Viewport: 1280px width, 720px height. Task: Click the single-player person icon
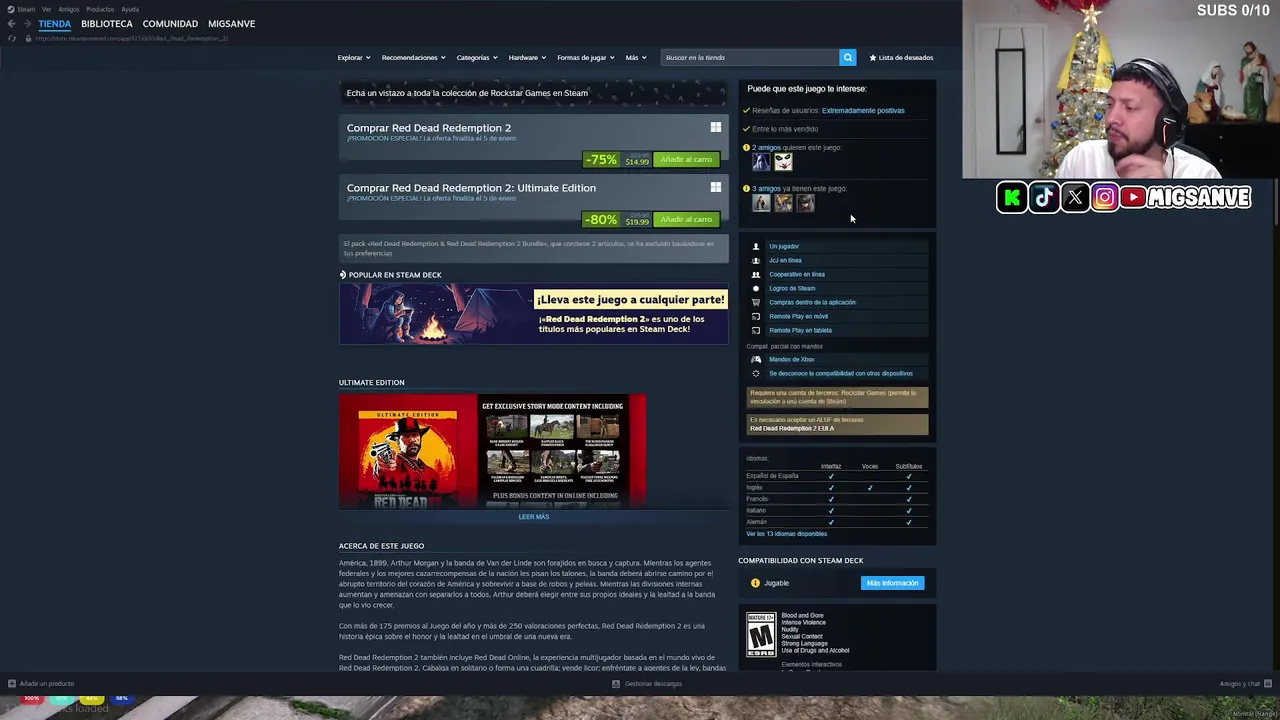point(756,246)
